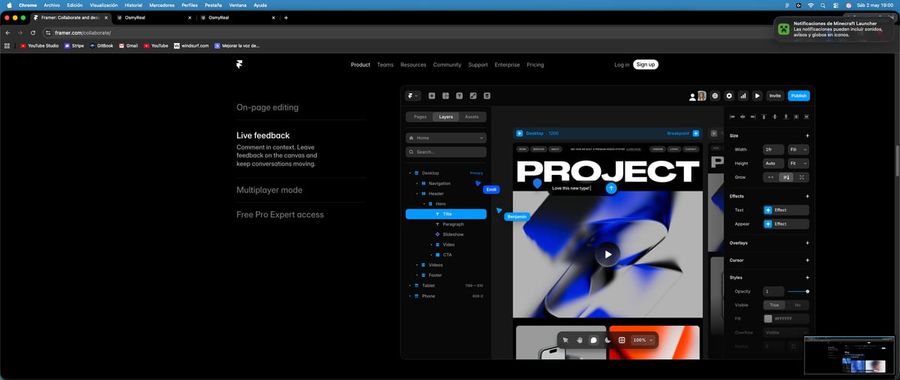Toggle dark mode moon icon
The image size is (900, 380).
(607, 340)
